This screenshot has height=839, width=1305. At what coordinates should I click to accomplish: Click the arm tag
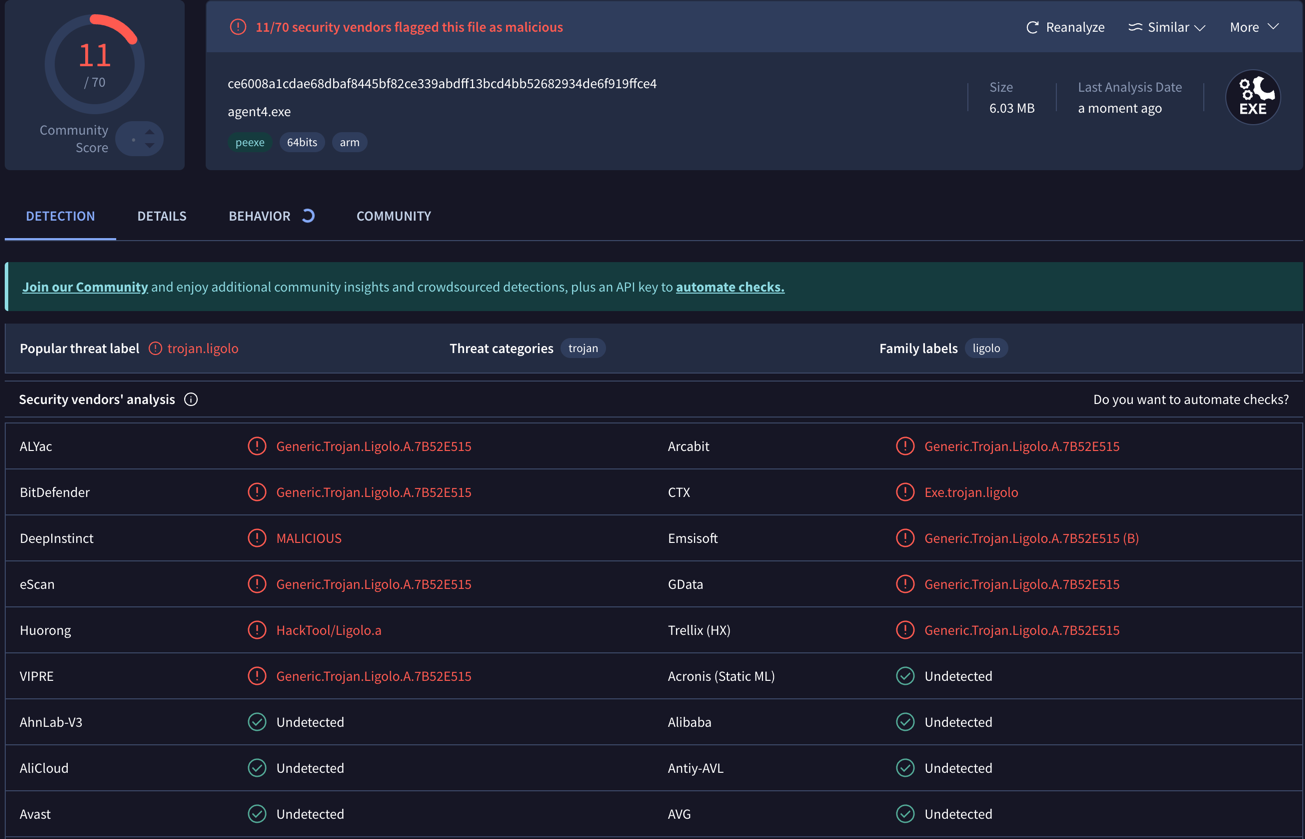349,142
